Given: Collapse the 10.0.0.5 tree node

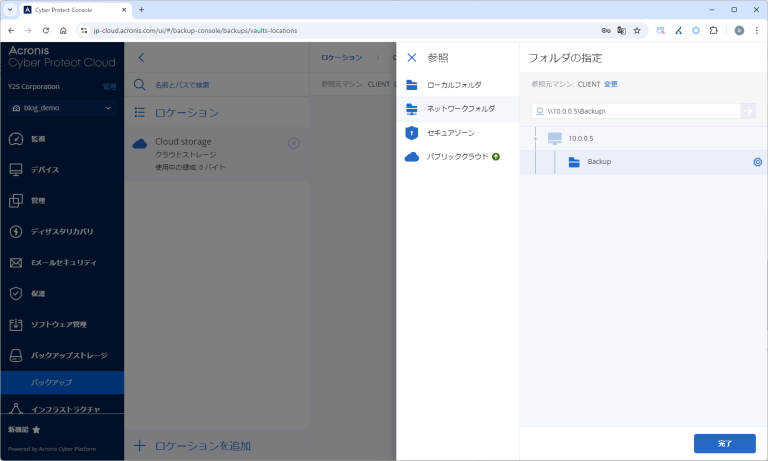Looking at the screenshot, I should tap(537, 137).
